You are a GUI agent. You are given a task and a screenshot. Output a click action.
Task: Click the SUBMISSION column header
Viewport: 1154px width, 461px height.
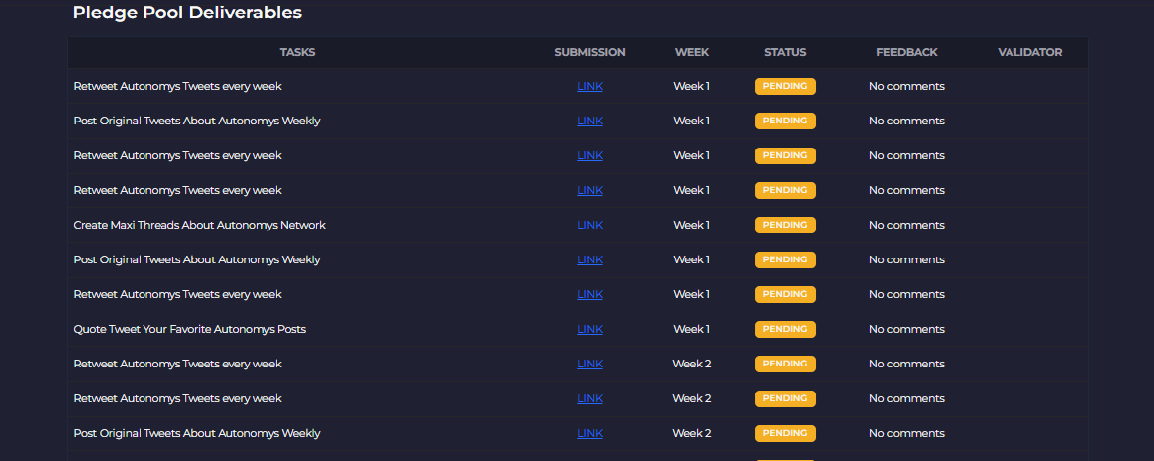click(x=590, y=52)
